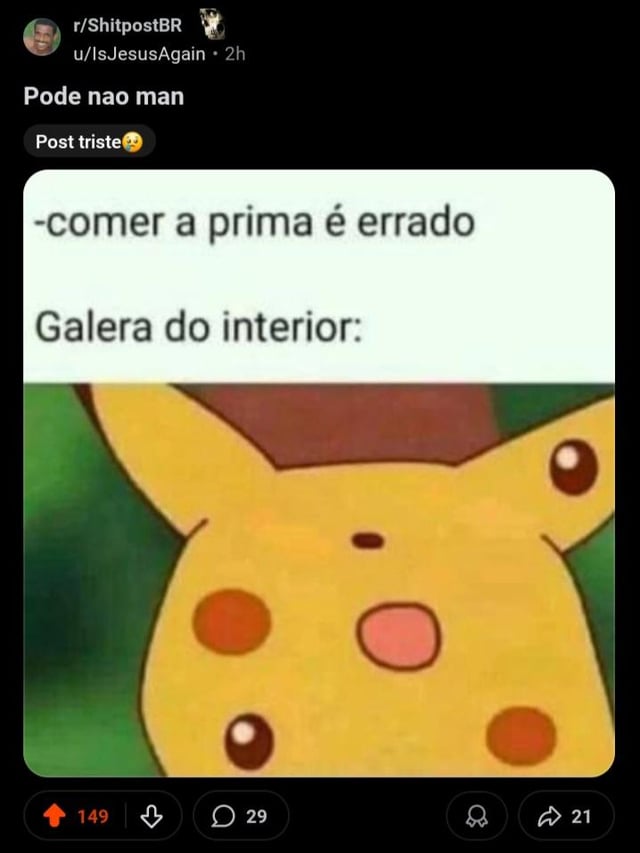Upvote the post with the orange arrow
This screenshot has width=640, height=853.
click(x=54, y=816)
